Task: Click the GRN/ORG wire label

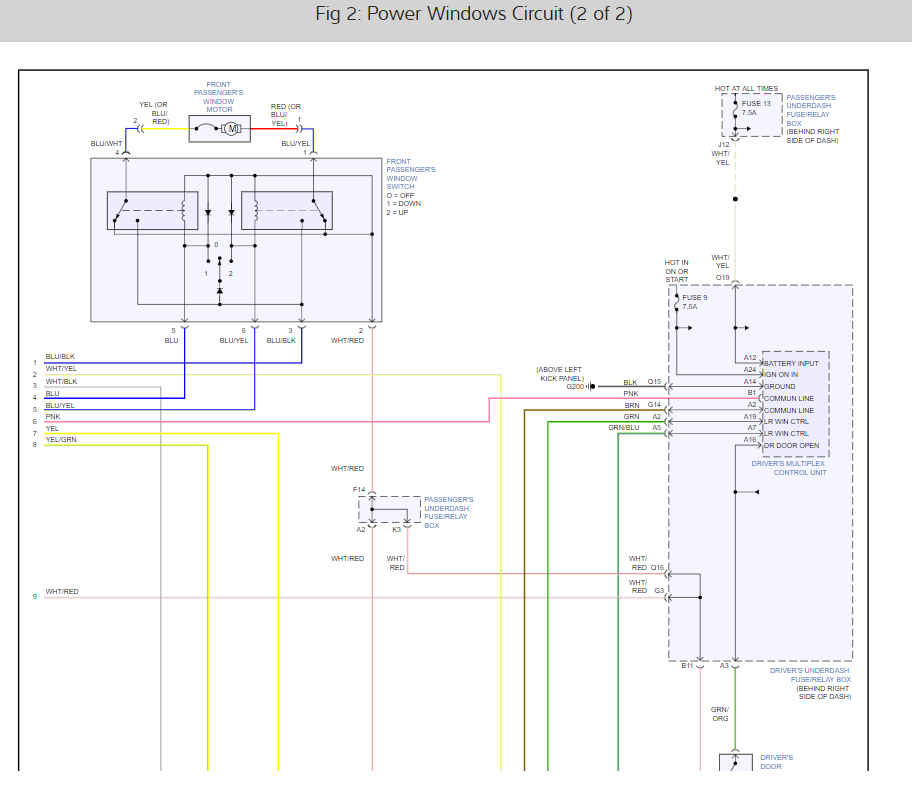Action: (x=720, y=714)
